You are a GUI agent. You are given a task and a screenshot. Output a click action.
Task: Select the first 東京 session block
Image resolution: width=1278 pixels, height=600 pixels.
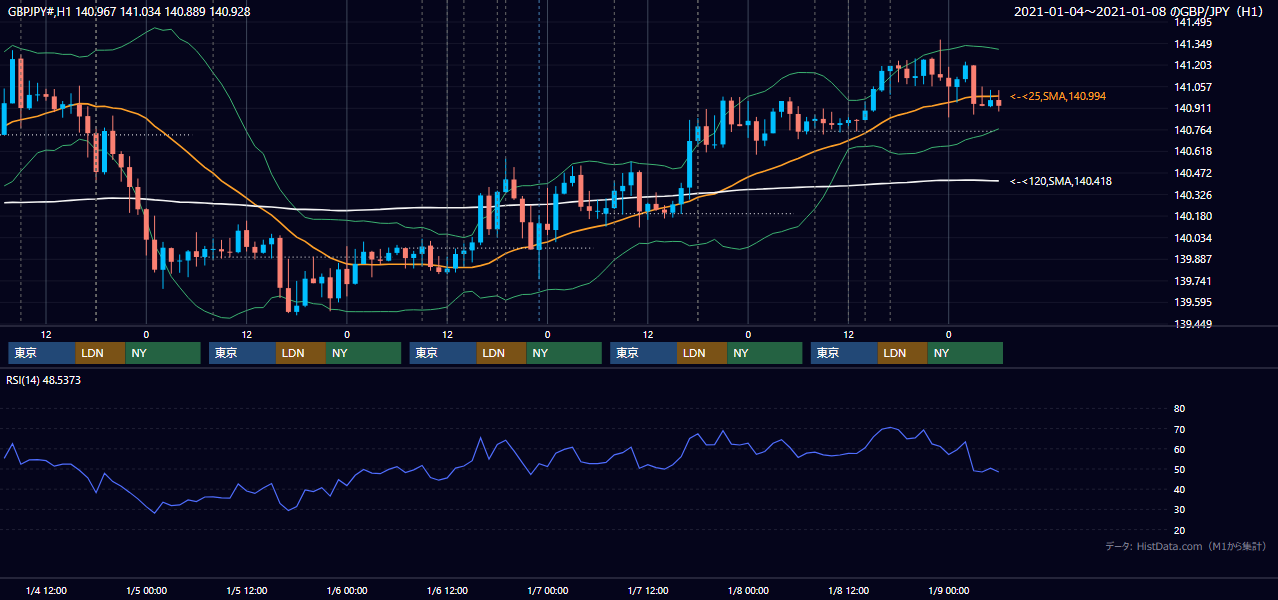pos(41,353)
